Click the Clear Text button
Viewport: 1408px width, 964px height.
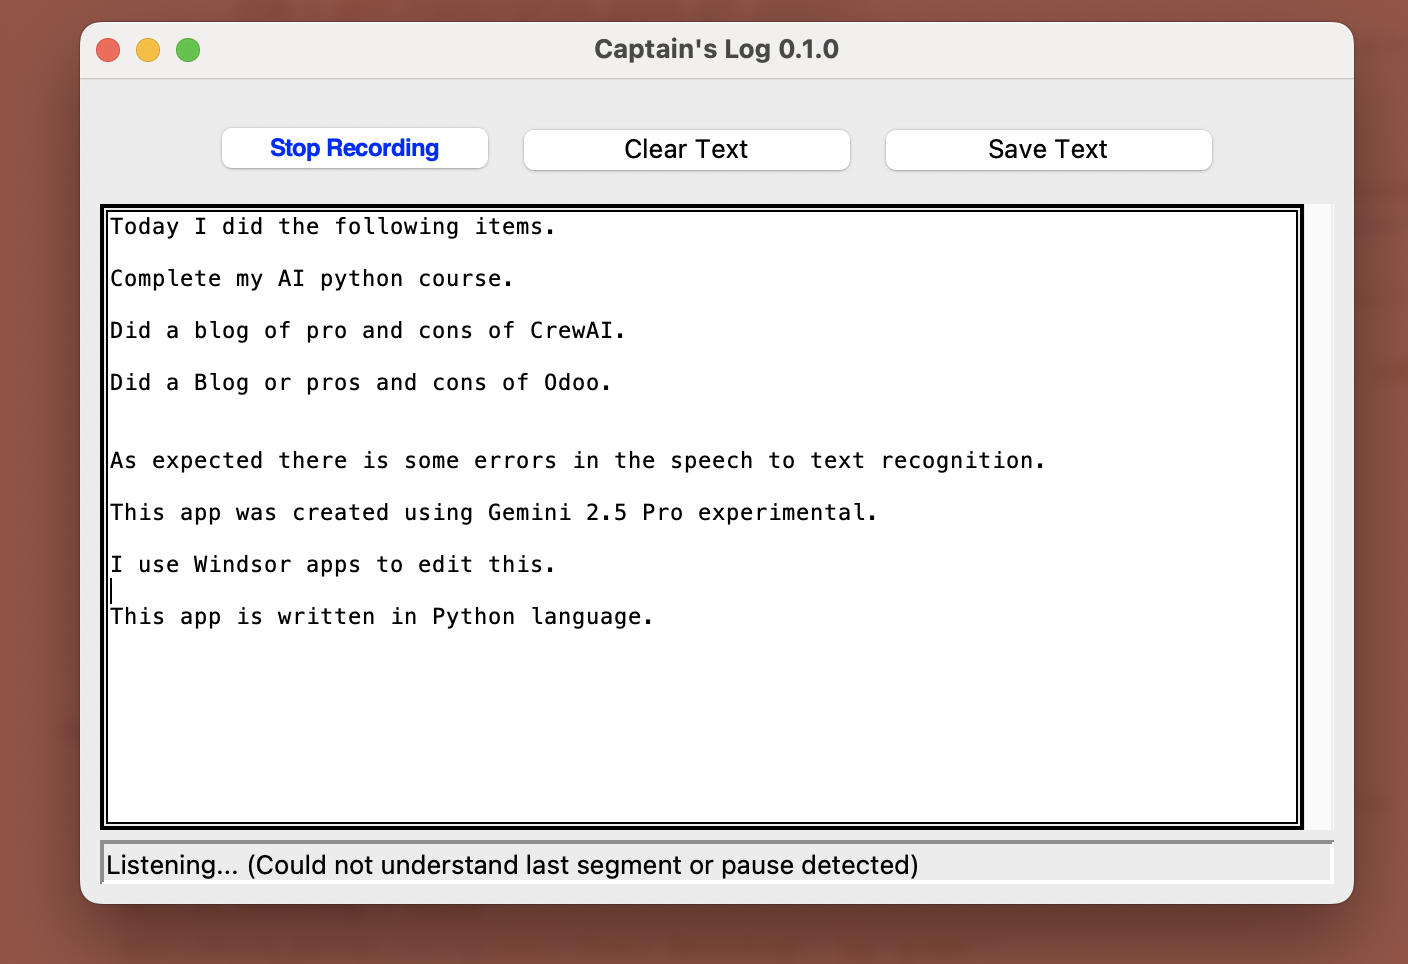(x=687, y=149)
